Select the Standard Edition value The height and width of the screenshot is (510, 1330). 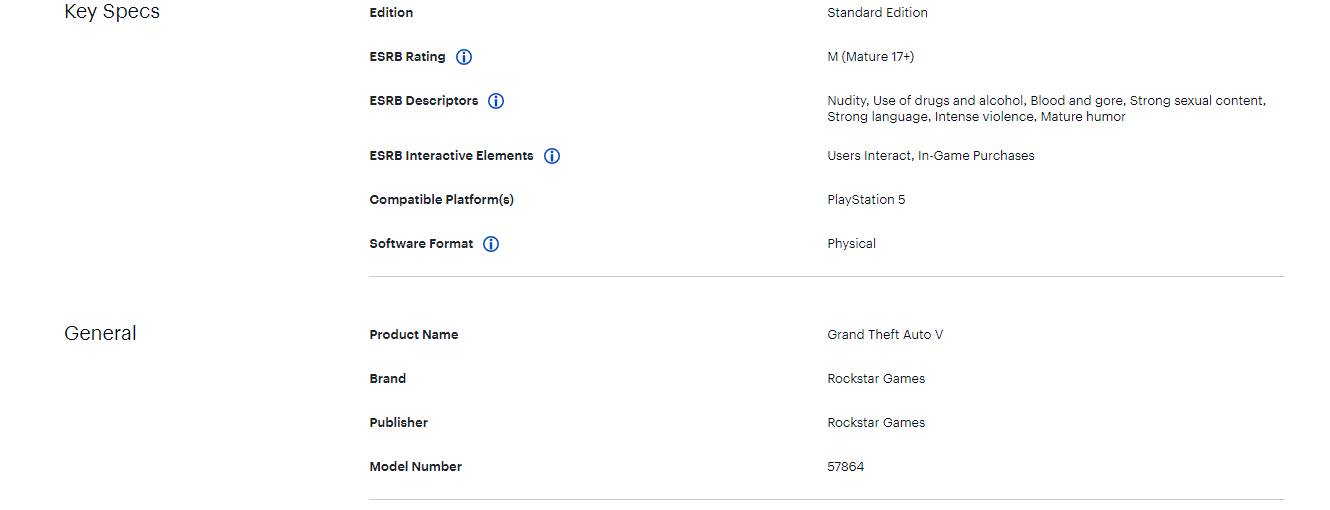(877, 13)
